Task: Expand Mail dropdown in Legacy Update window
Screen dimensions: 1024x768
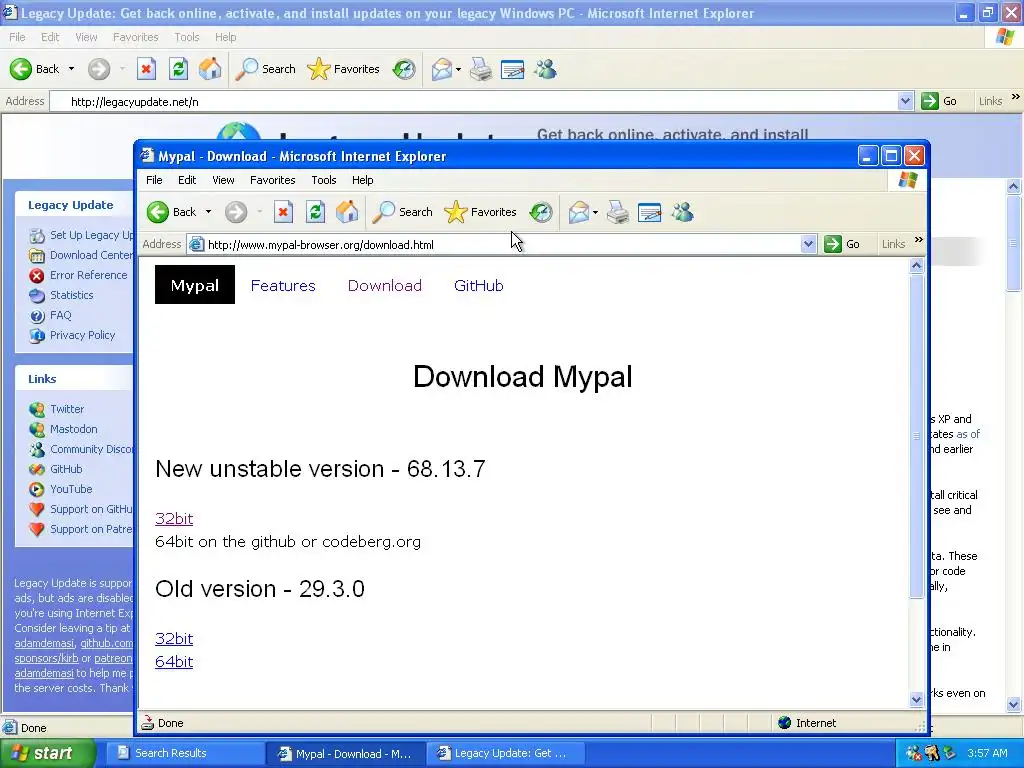Action: (x=458, y=70)
